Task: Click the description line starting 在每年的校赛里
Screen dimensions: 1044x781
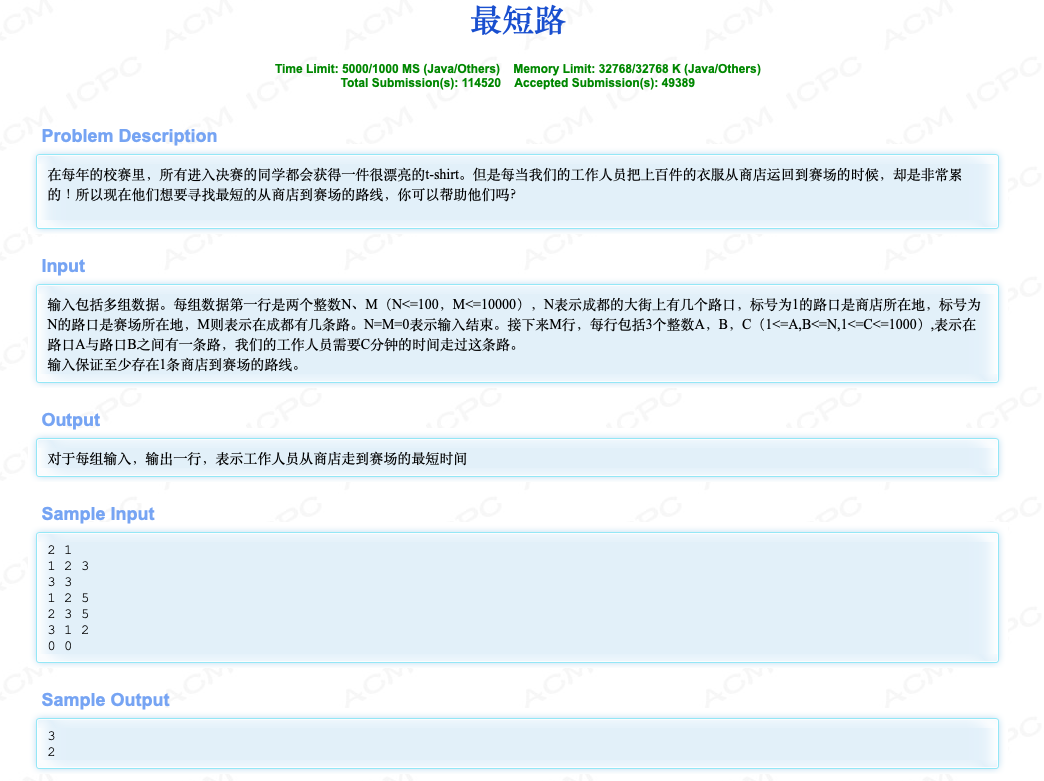Action: (x=505, y=174)
